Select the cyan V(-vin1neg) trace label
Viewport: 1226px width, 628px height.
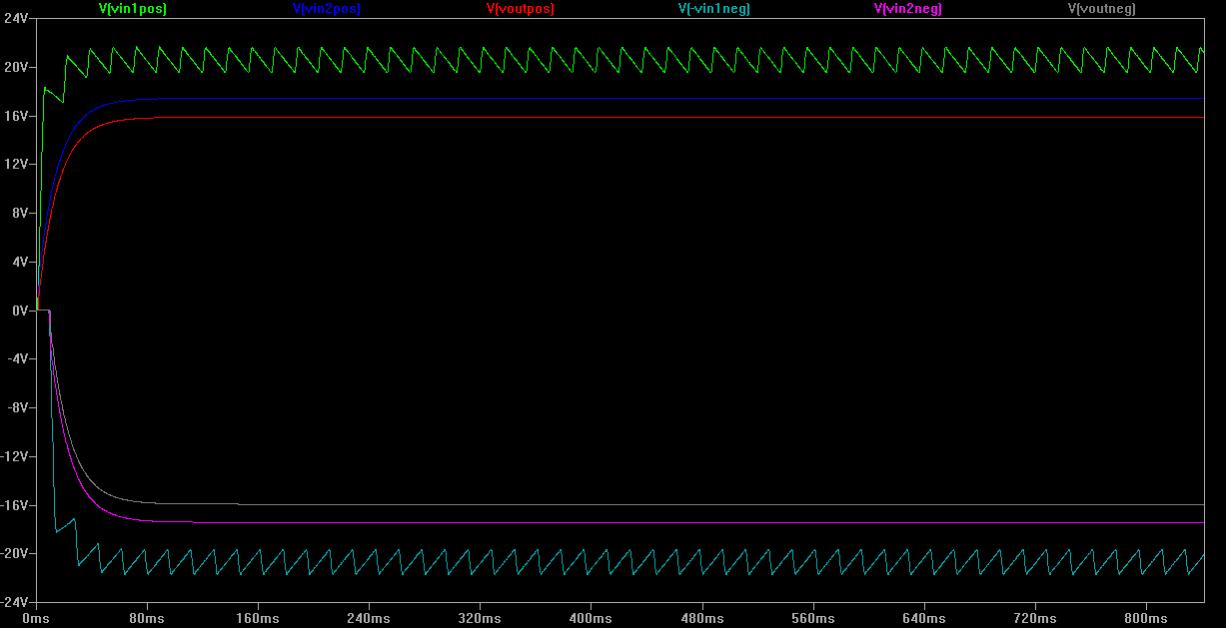[x=714, y=9]
